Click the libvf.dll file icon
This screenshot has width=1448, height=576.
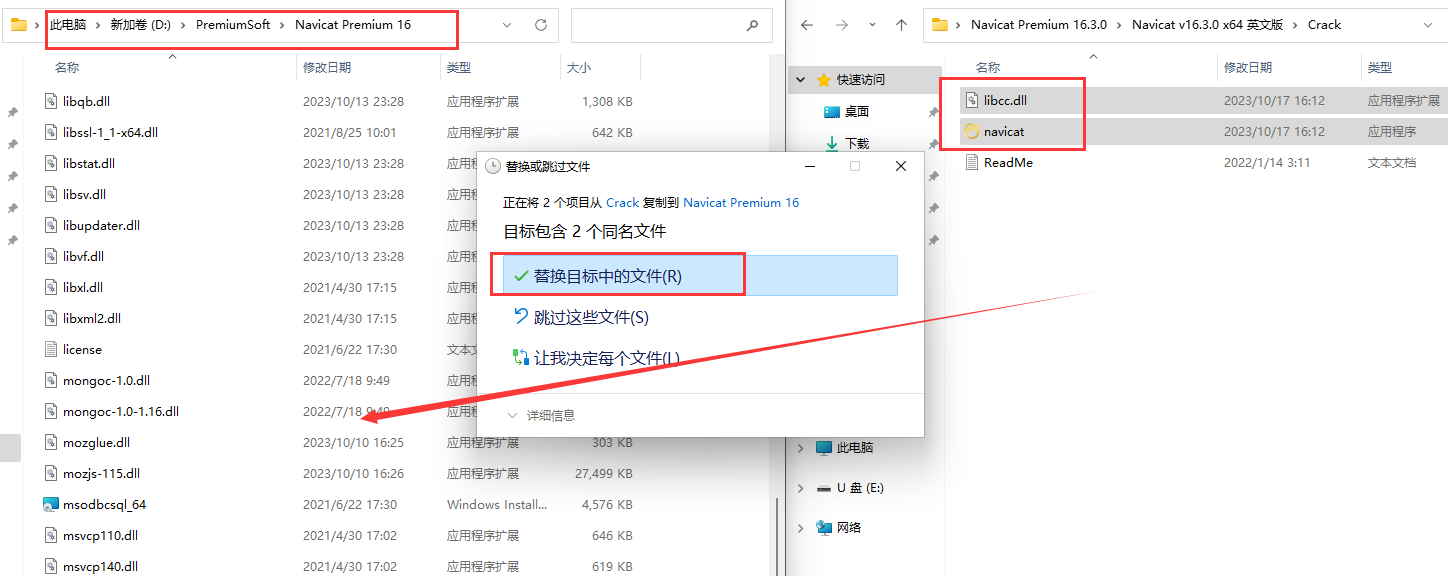pos(51,256)
